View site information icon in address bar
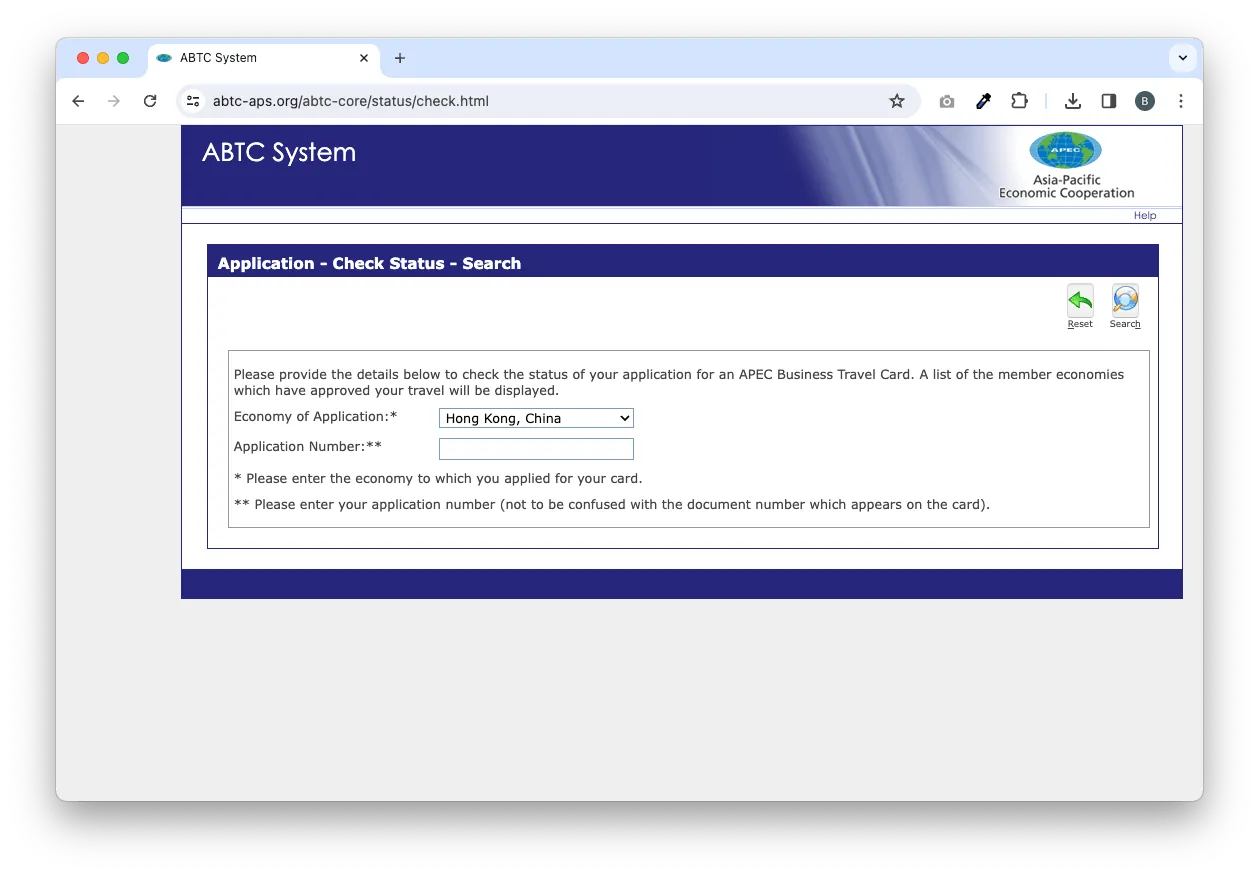Image resolution: width=1259 pixels, height=875 pixels. 194,101
